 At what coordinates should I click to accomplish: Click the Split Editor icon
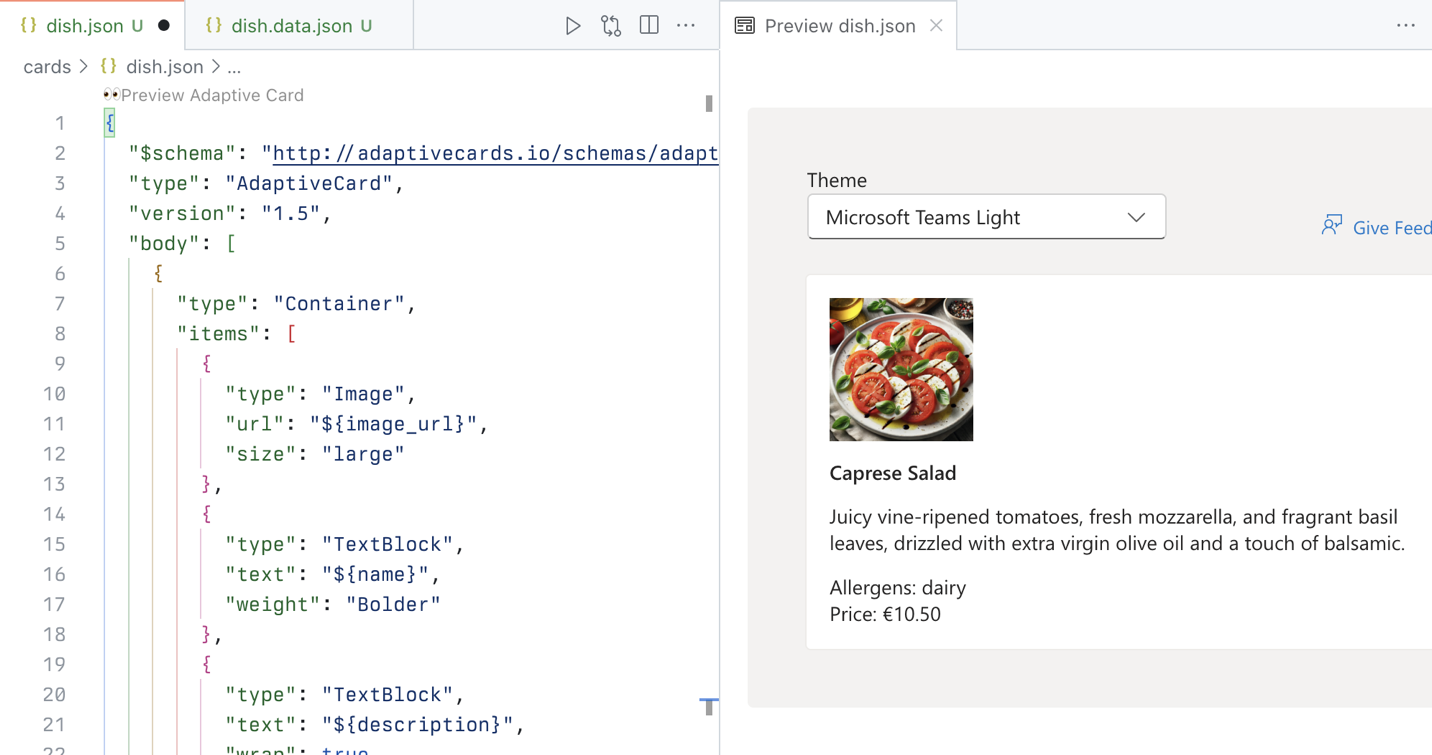tap(648, 25)
